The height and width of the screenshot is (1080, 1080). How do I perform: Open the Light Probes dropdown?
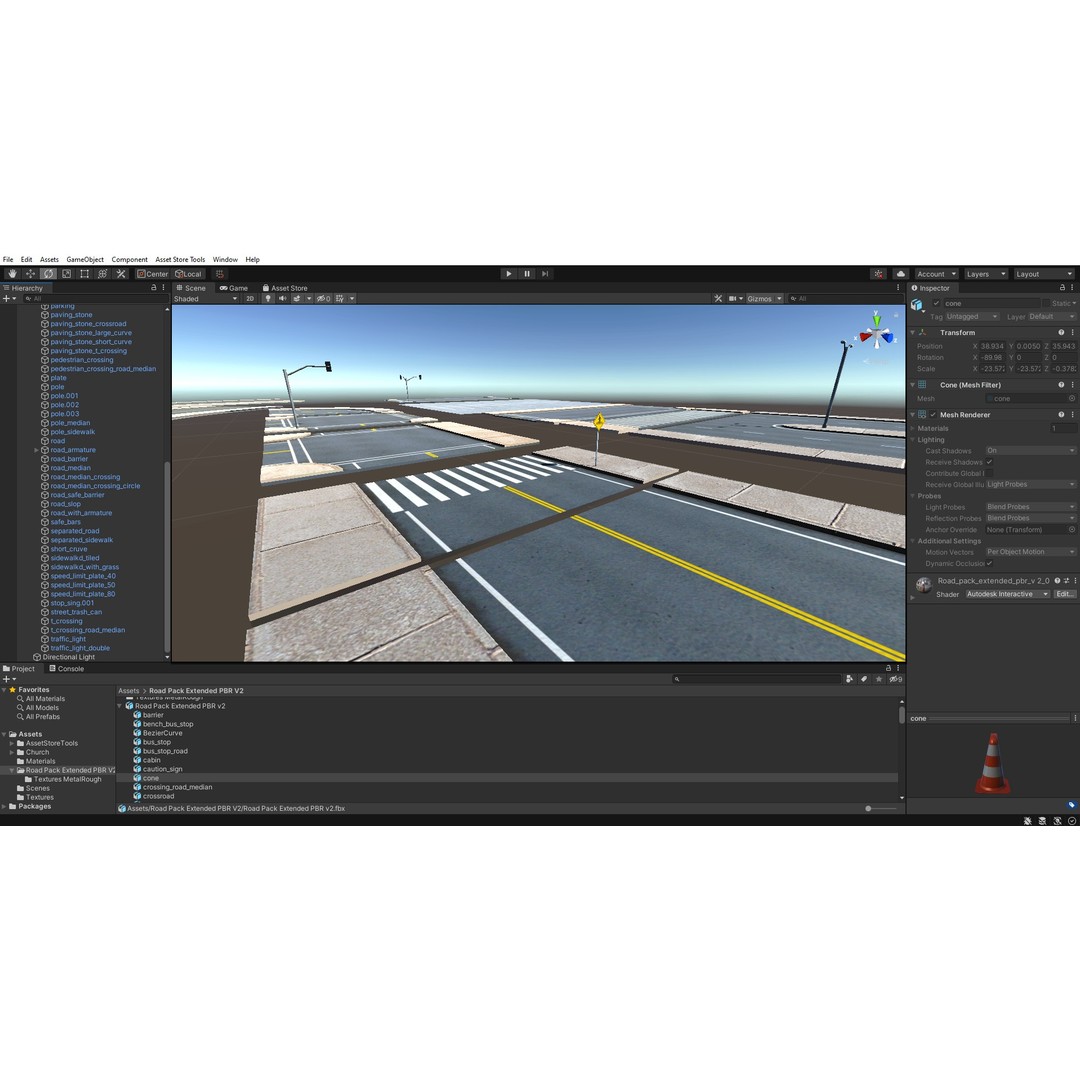[1030, 507]
